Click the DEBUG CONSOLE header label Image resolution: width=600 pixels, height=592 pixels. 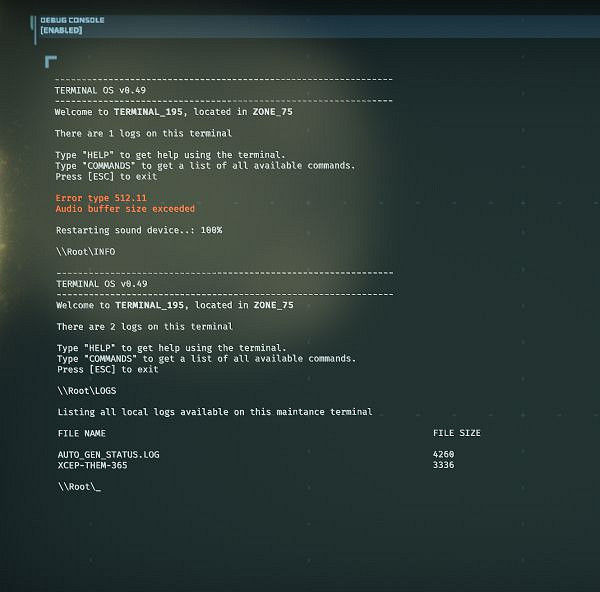(x=72, y=20)
